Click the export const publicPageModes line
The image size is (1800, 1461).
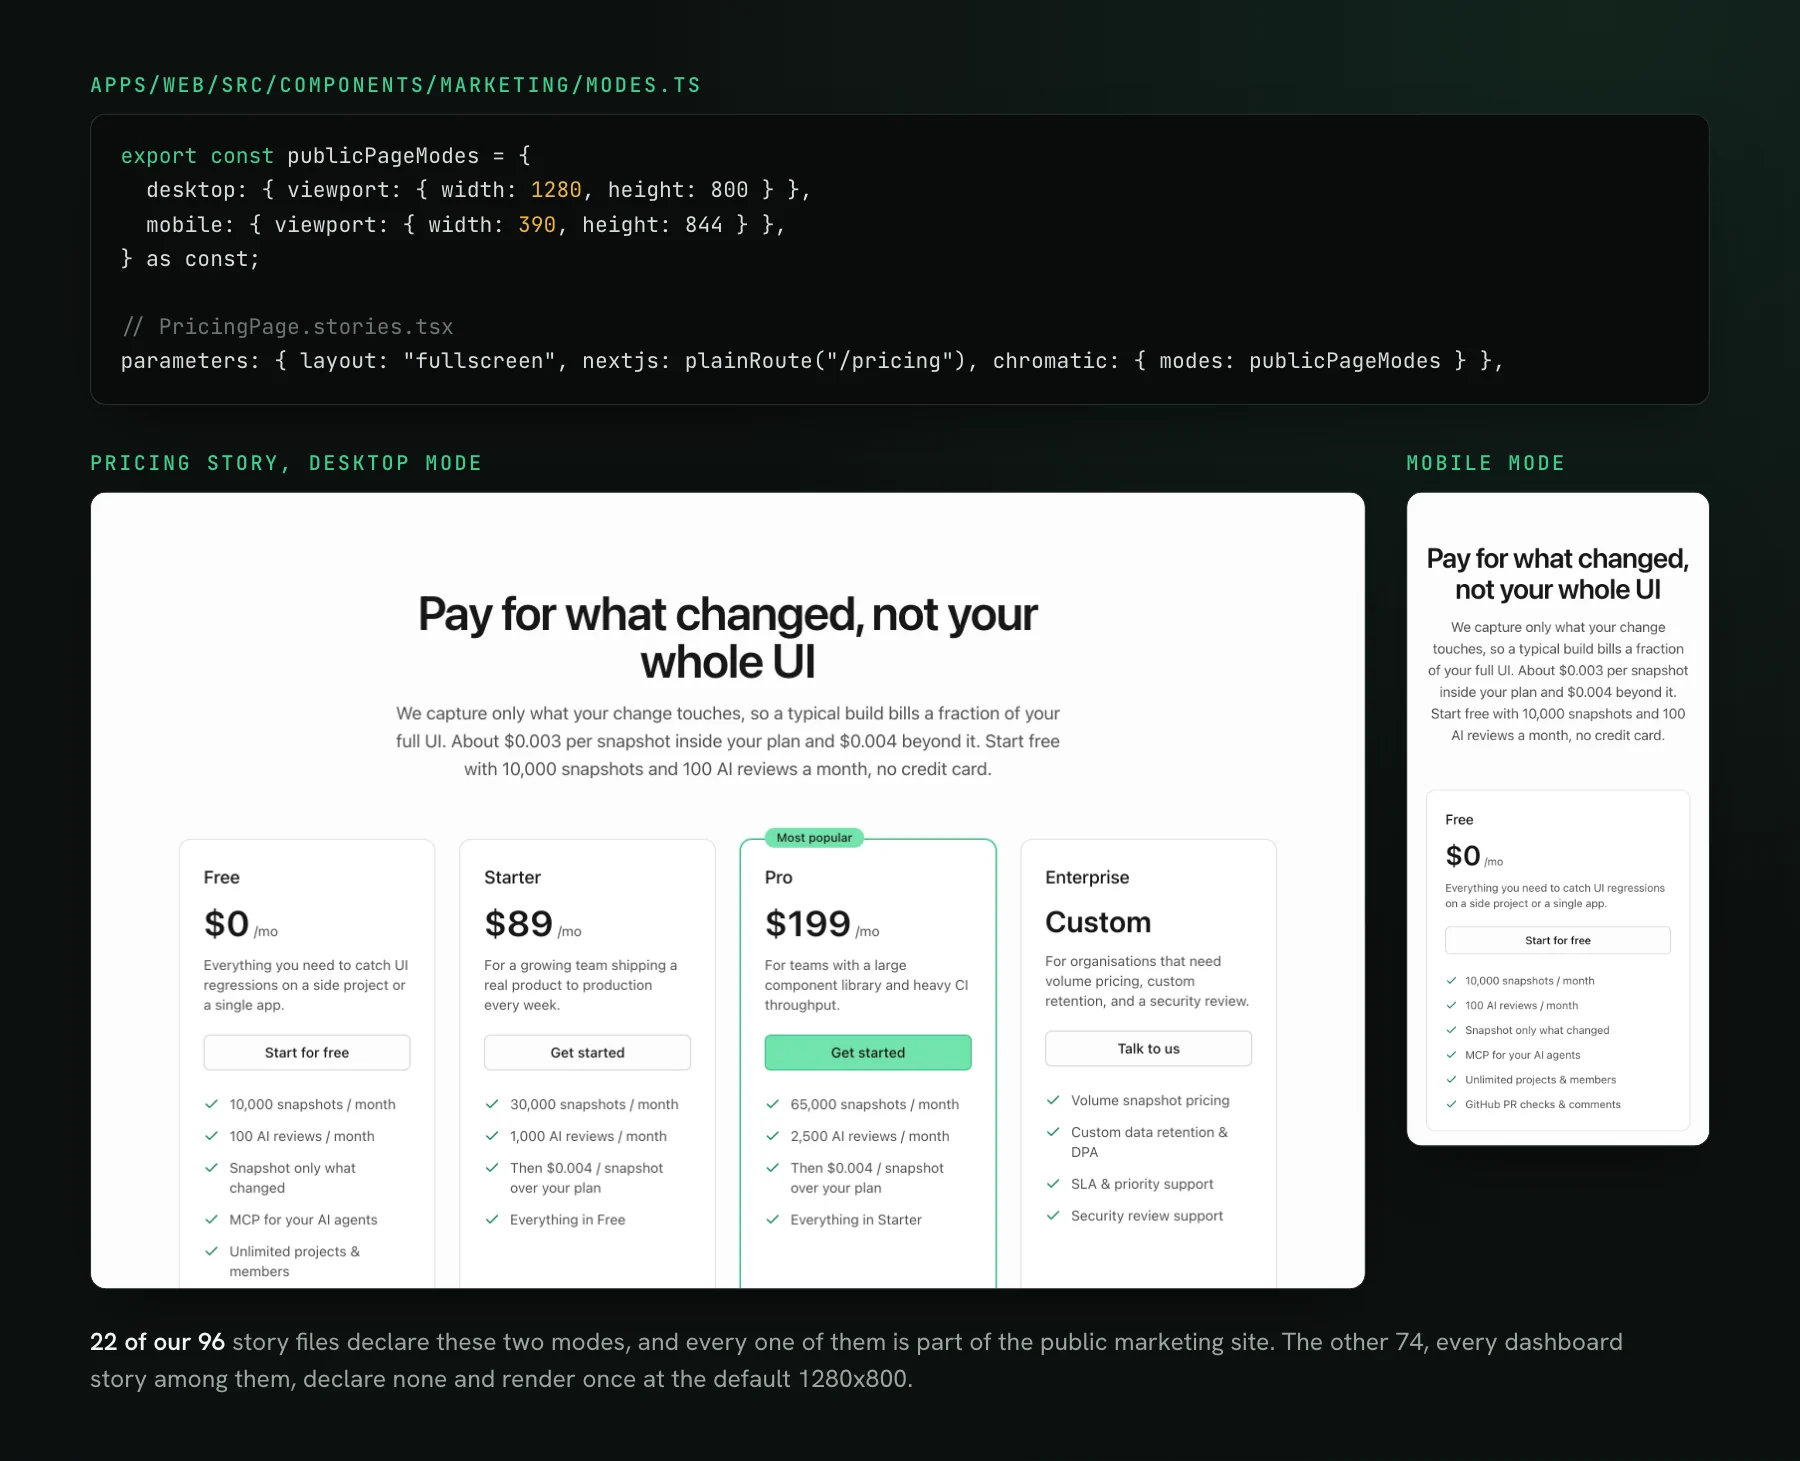click(x=326, y=156)
